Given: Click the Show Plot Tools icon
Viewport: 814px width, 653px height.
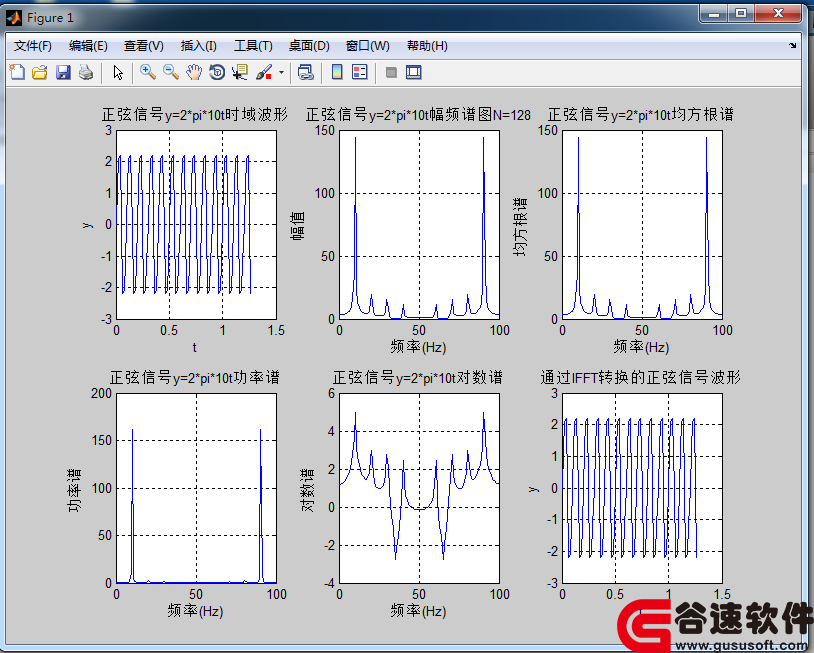Looking at the screenshot, I should (x=414, y=72).
